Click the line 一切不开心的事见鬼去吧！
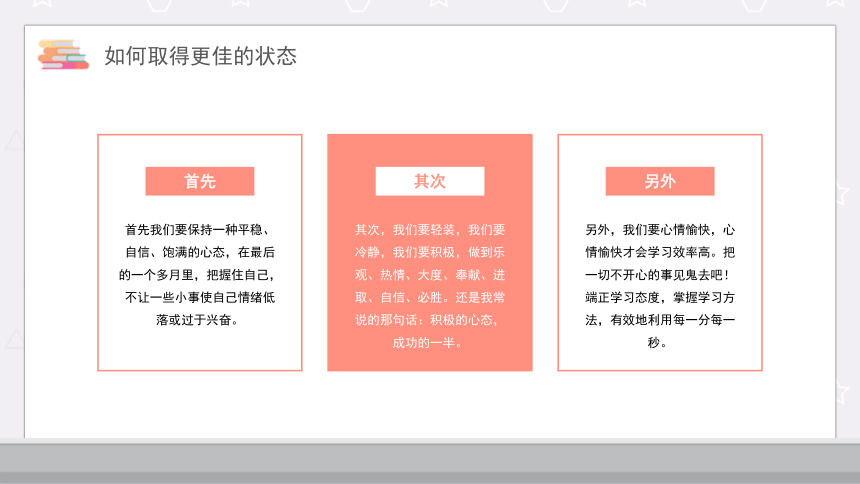The width and height of the screenshot is (860, 484). click(658, 275)
